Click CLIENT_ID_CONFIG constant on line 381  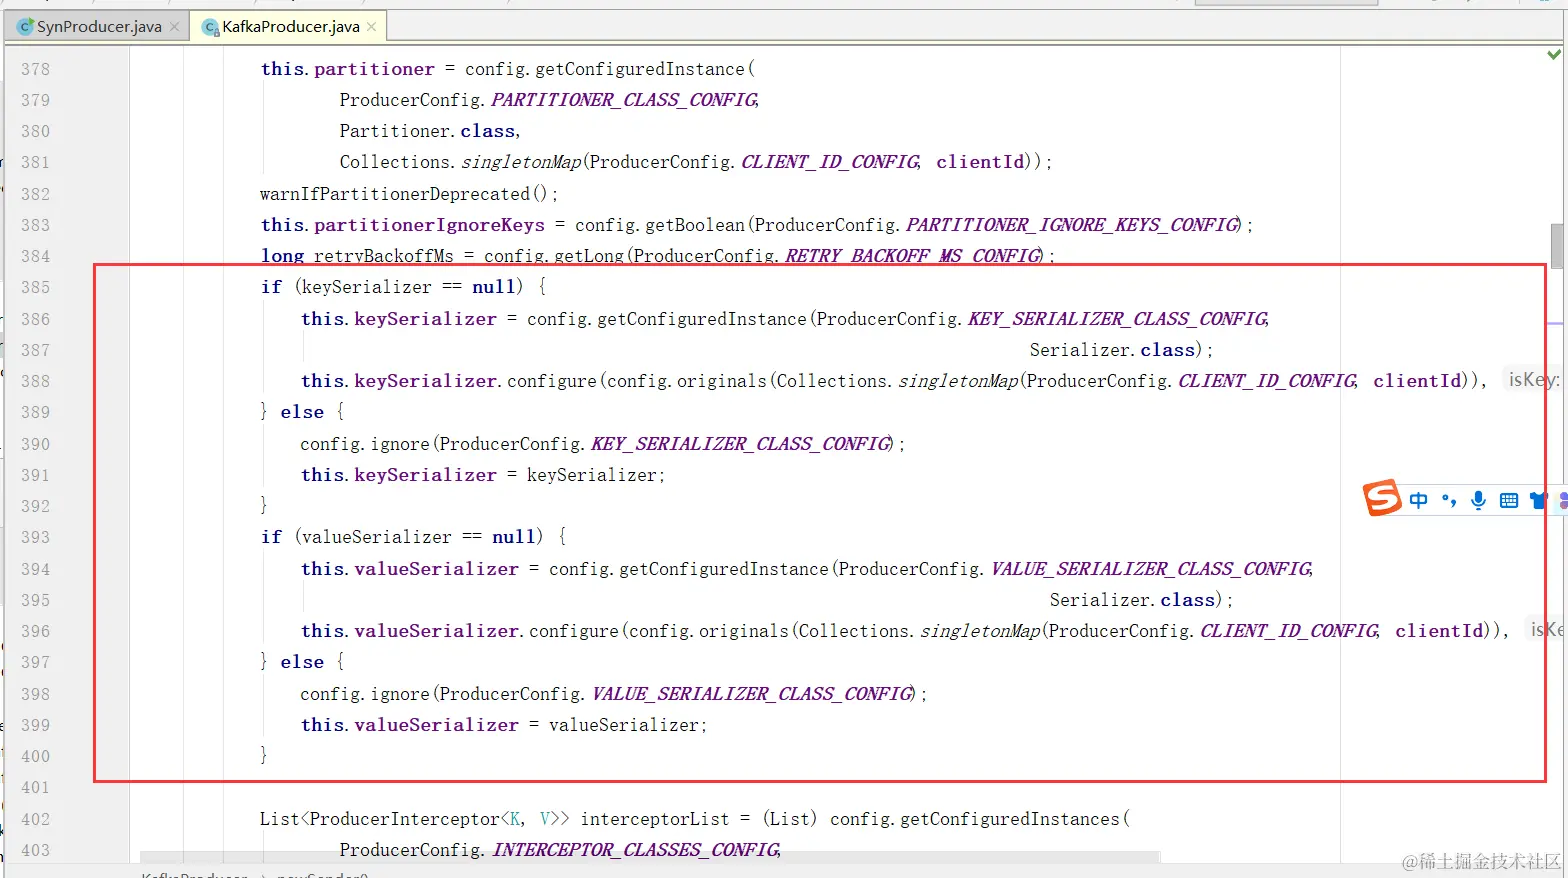coord(830,162)
